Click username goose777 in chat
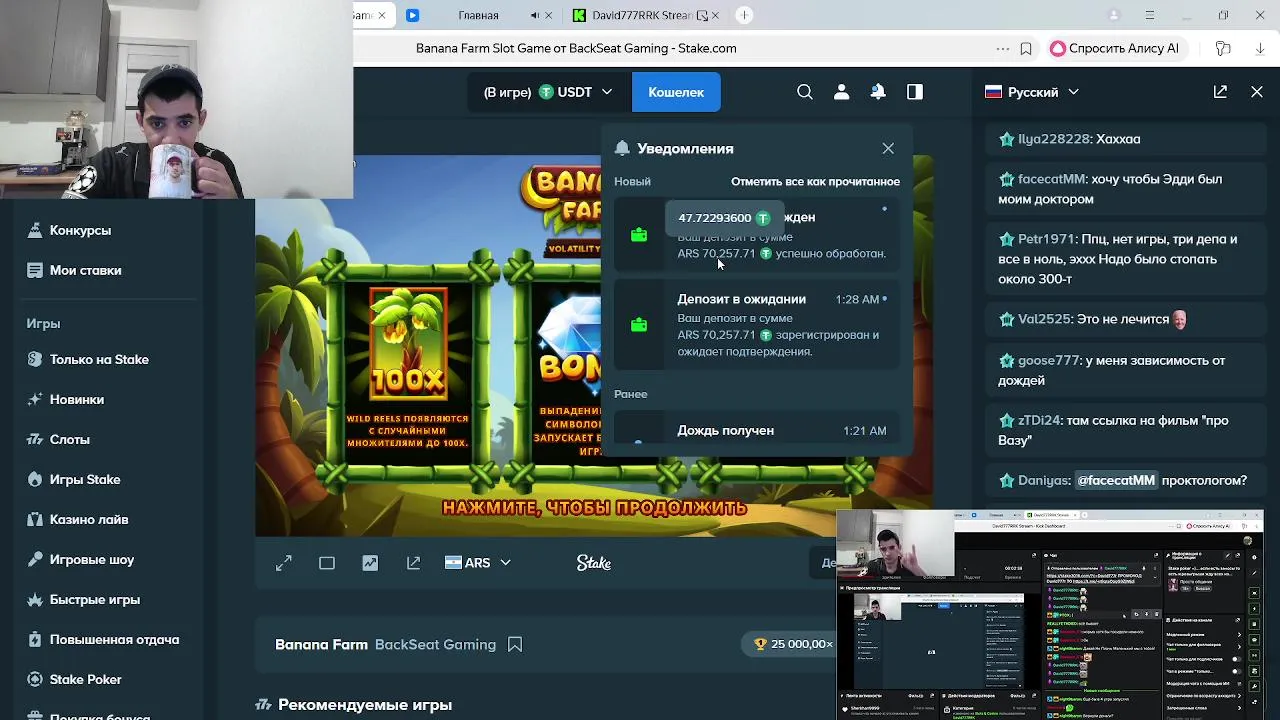Viewport: 1280px width, 720px height. pos(1049,360)
